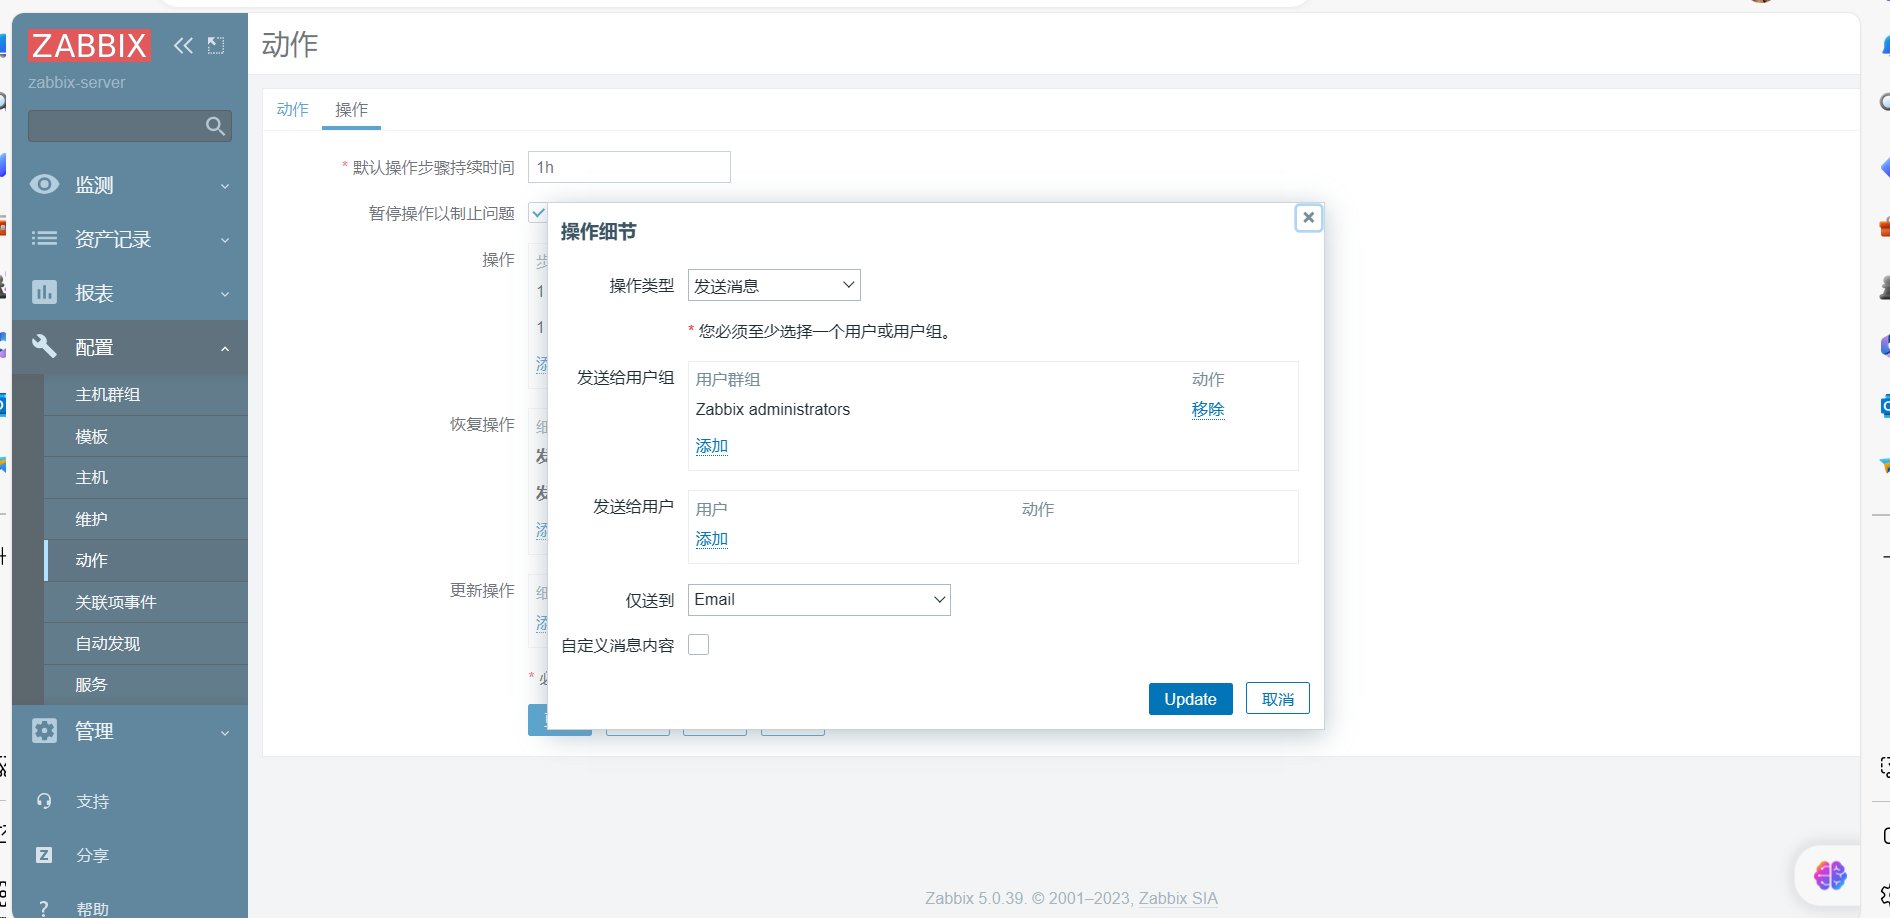The height and width of the screenshot is (918, 1890).
Task: Expand chevron on the 管理 row
Action: [225, 733]
